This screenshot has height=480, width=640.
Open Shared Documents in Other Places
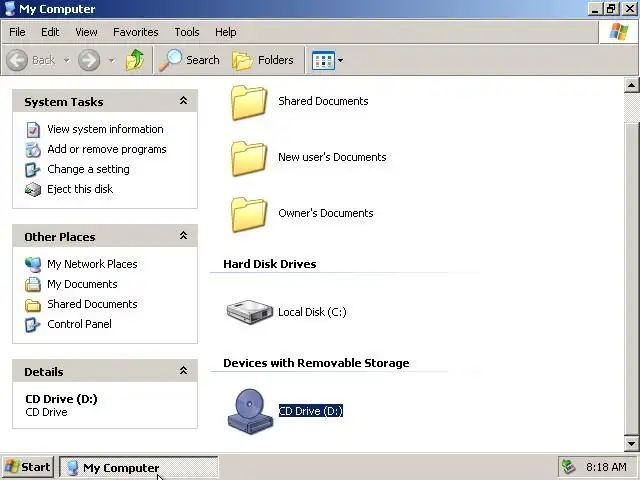point(92,304)
